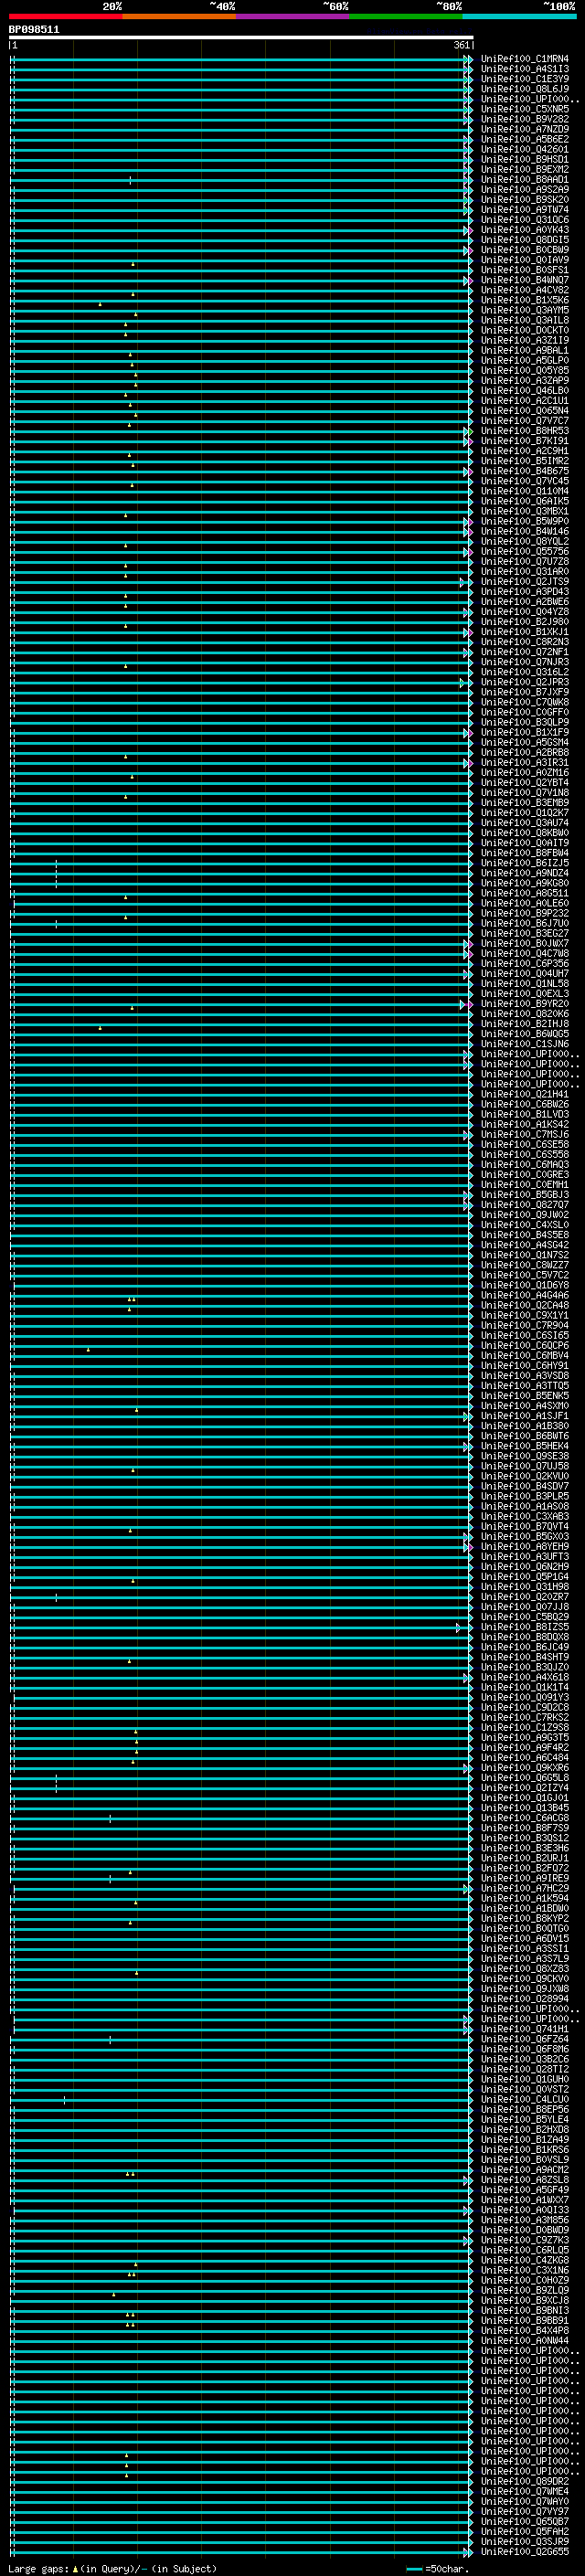585x2576 pixels.
Task: Select hit UniRef100_Q4C7W8
Action: point(524,954)
